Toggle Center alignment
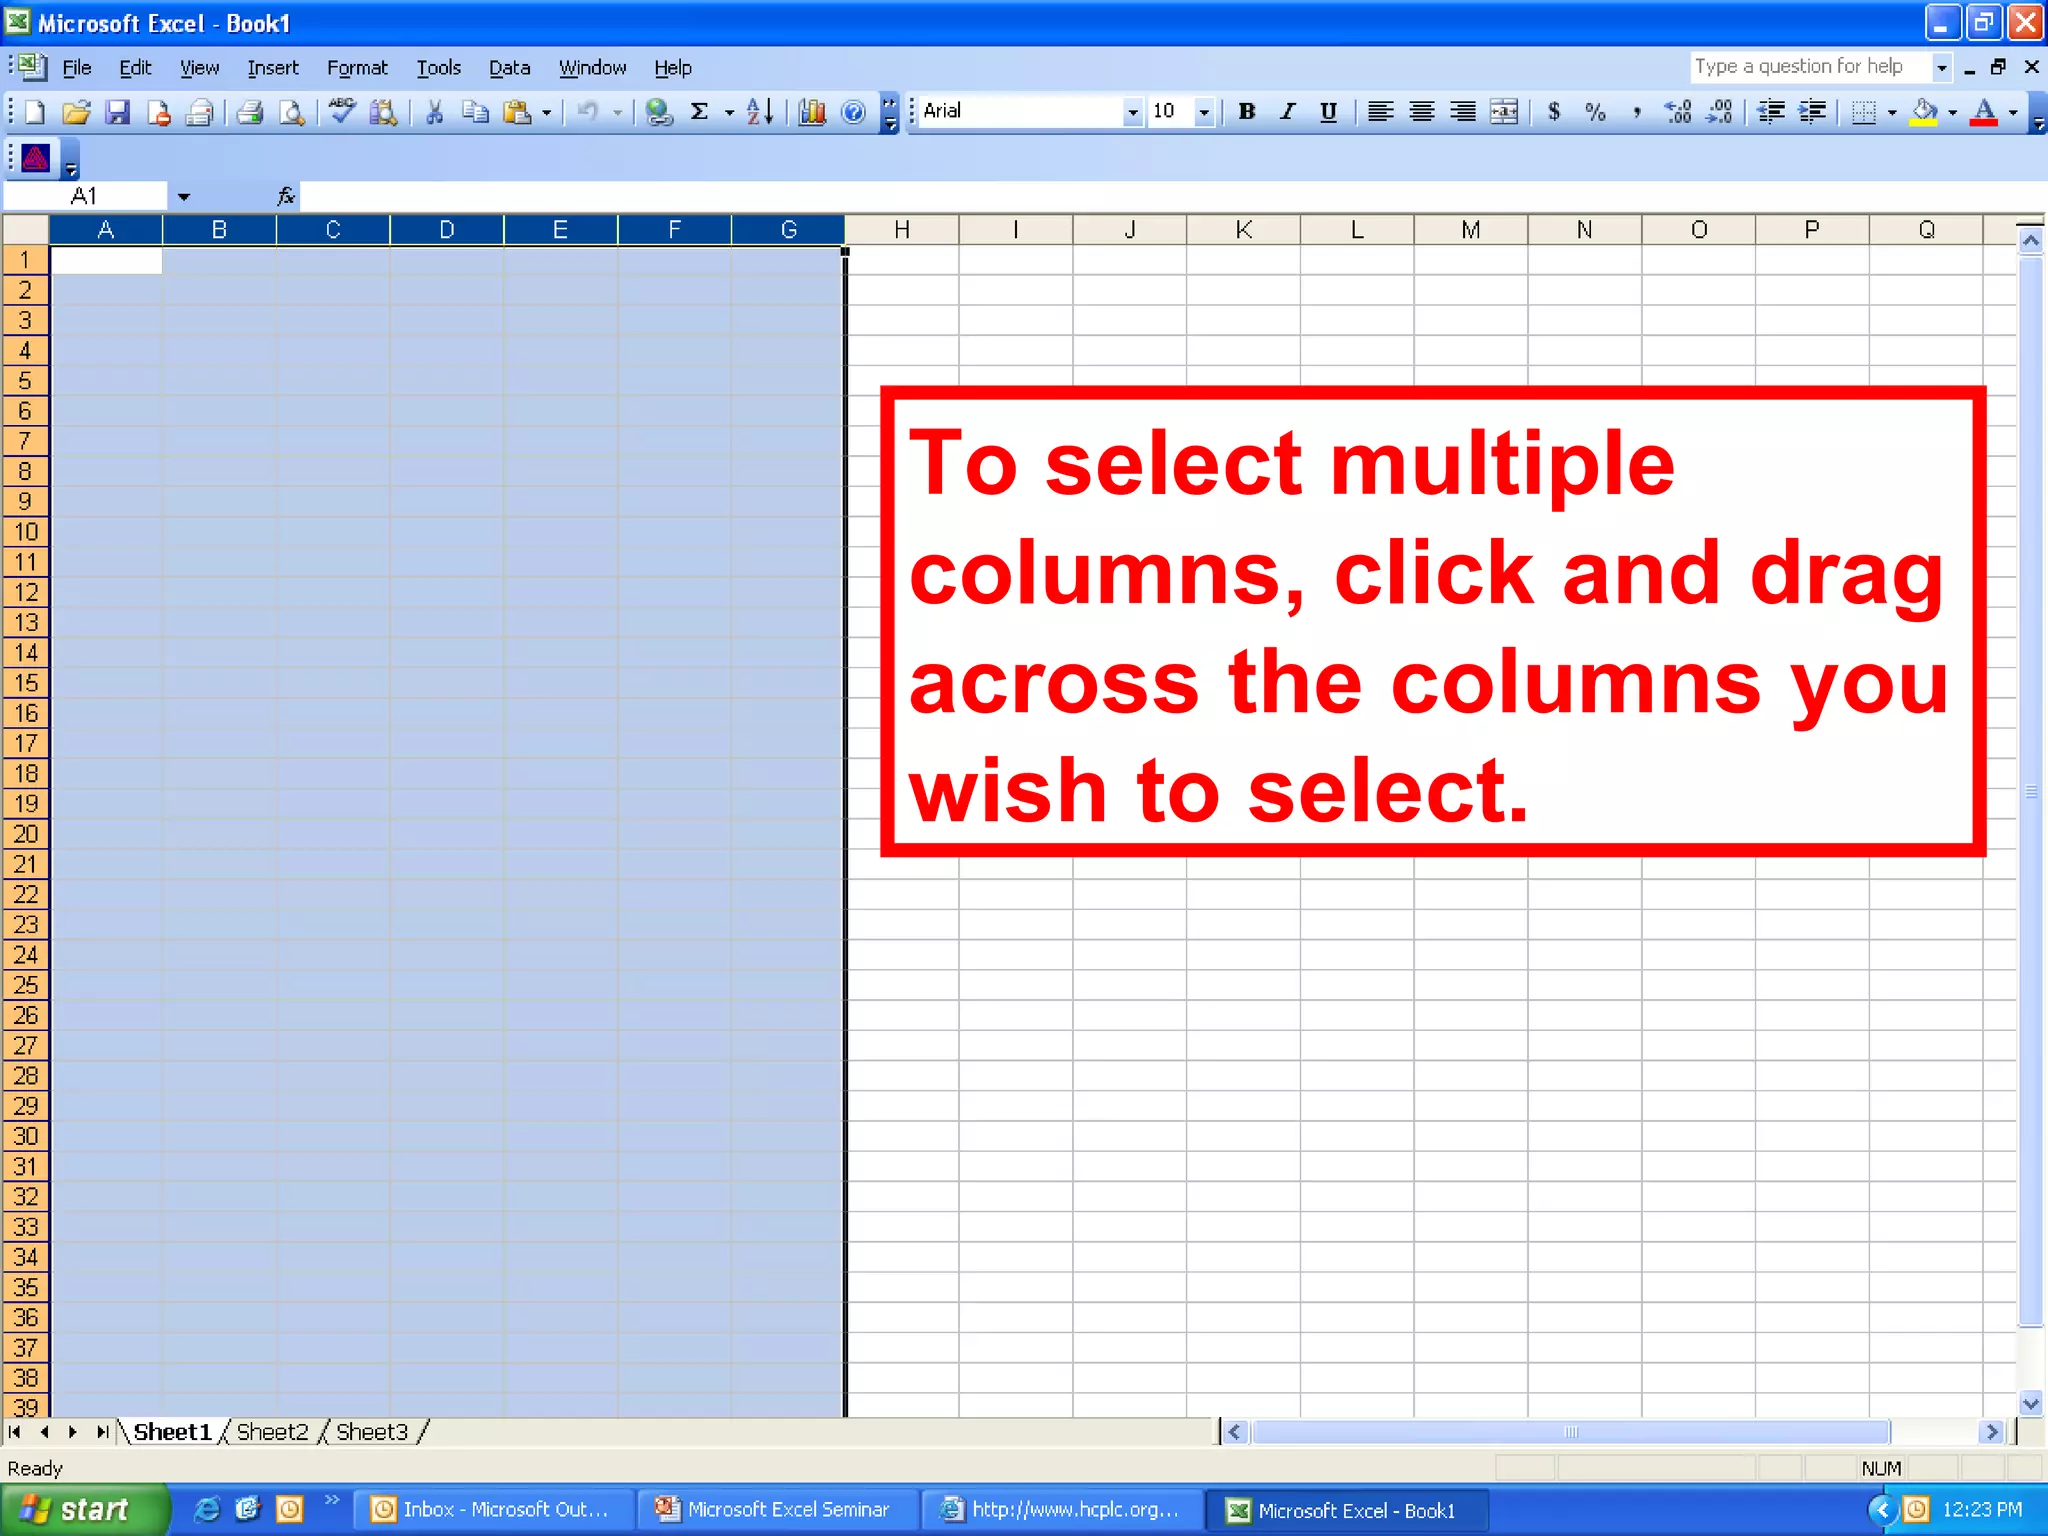2048x1536 pixels. [x=1421, y=112]
